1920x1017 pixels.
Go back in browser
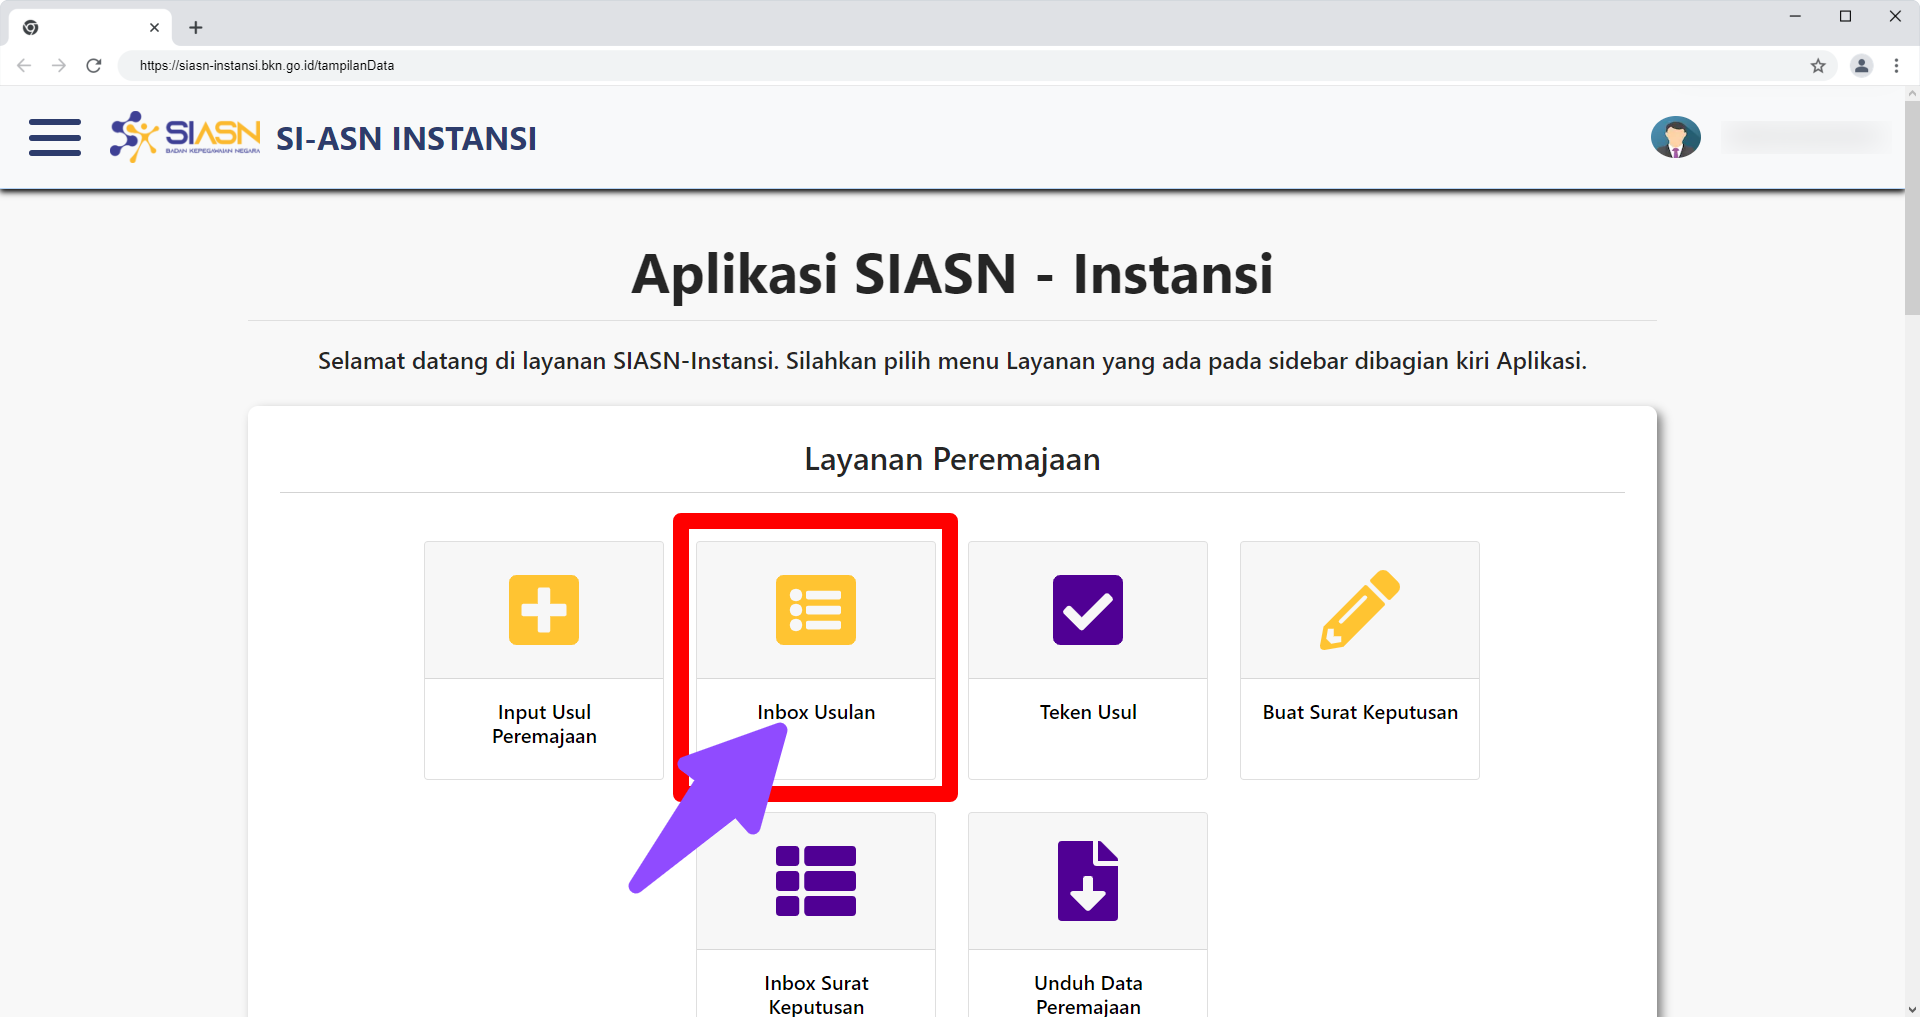coord(24,66)
